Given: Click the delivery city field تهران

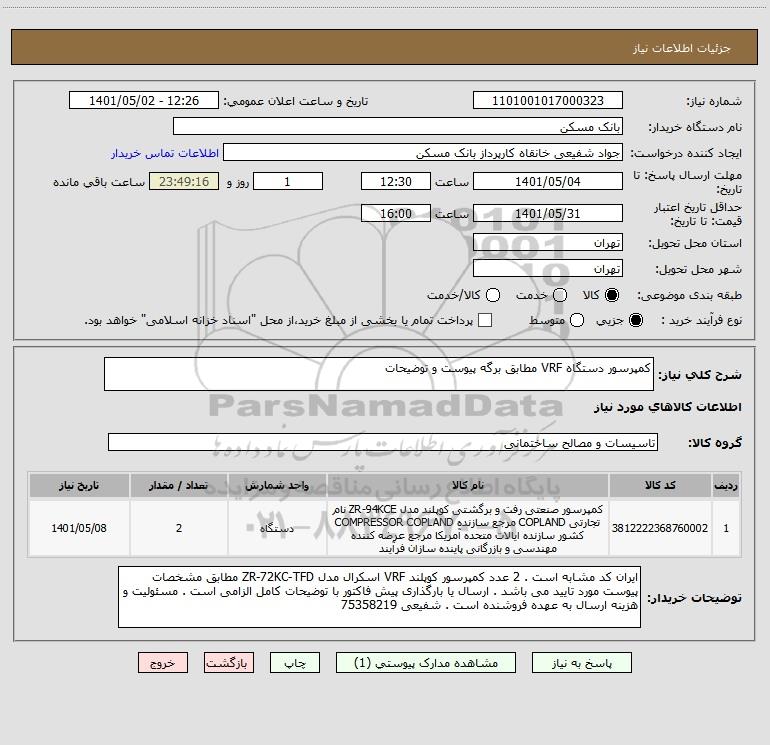Looking at the screenshot, I should pyautogui.click(x=548, y=268).
